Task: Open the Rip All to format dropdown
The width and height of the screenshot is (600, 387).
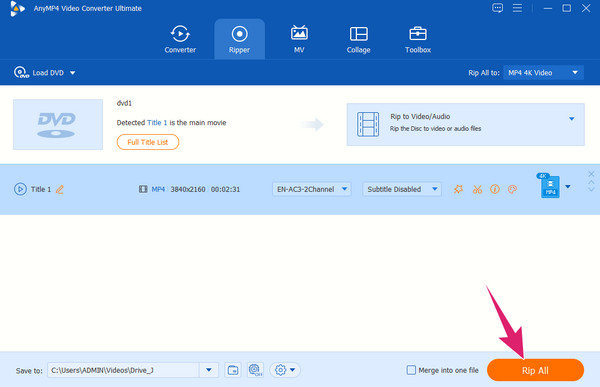Action: [x=543, y=73]
